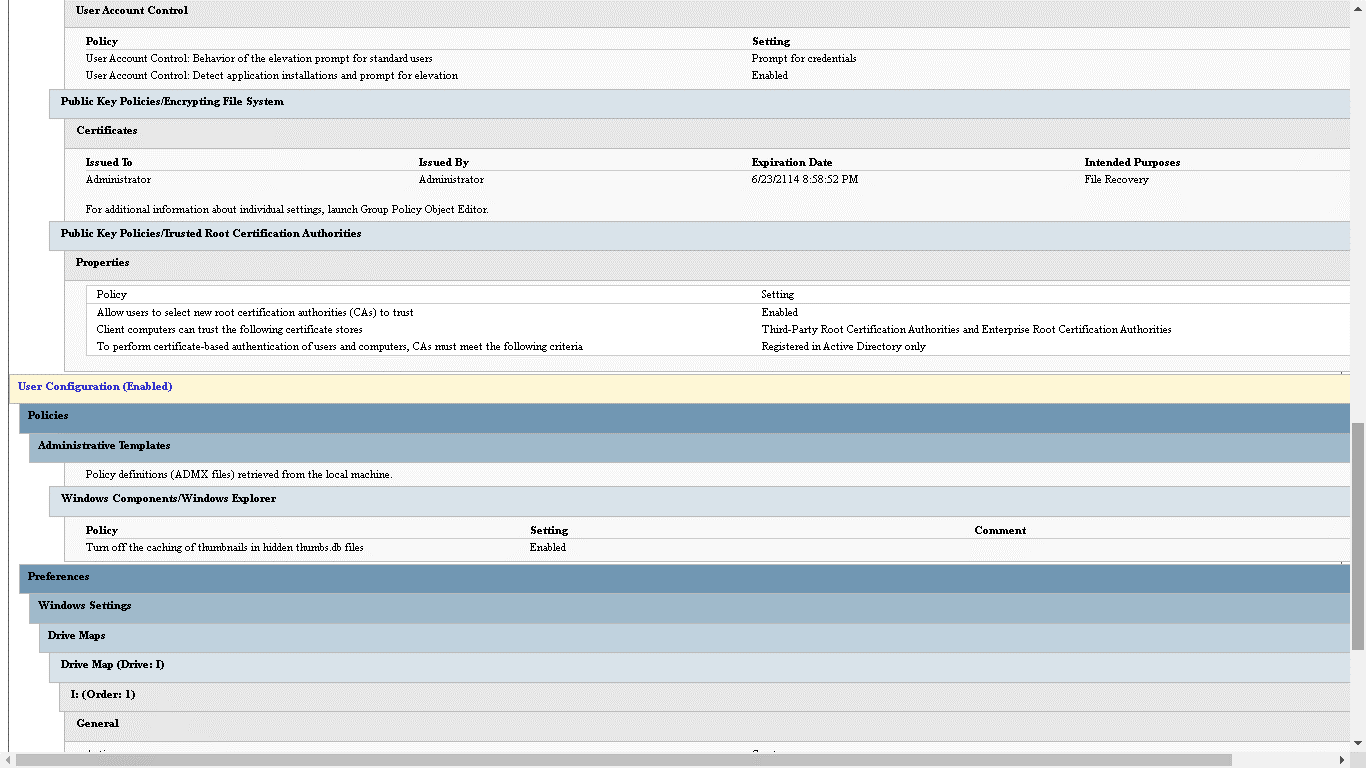Click Policy column header in User Account Control table
1366x768 pixels.
coord(102,42)
